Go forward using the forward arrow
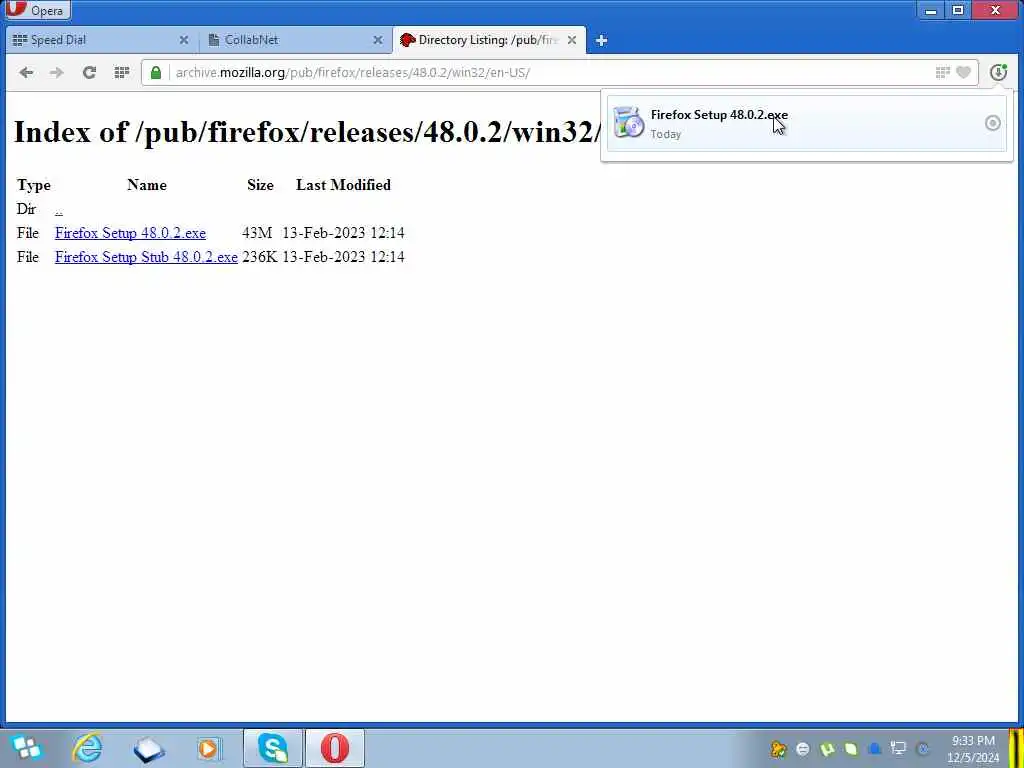1024x768 pixels. pos(57,72)
